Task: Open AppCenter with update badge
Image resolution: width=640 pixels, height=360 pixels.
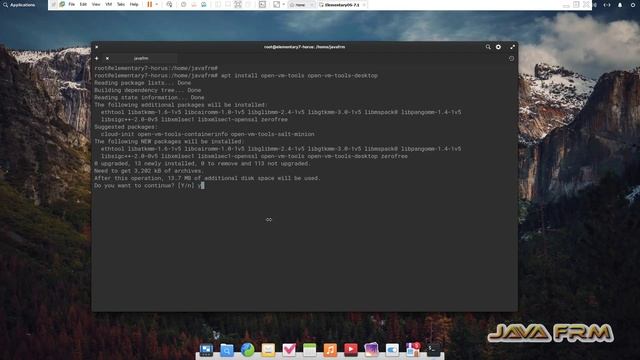Action: pyautogui.click(x=413, y=349)
